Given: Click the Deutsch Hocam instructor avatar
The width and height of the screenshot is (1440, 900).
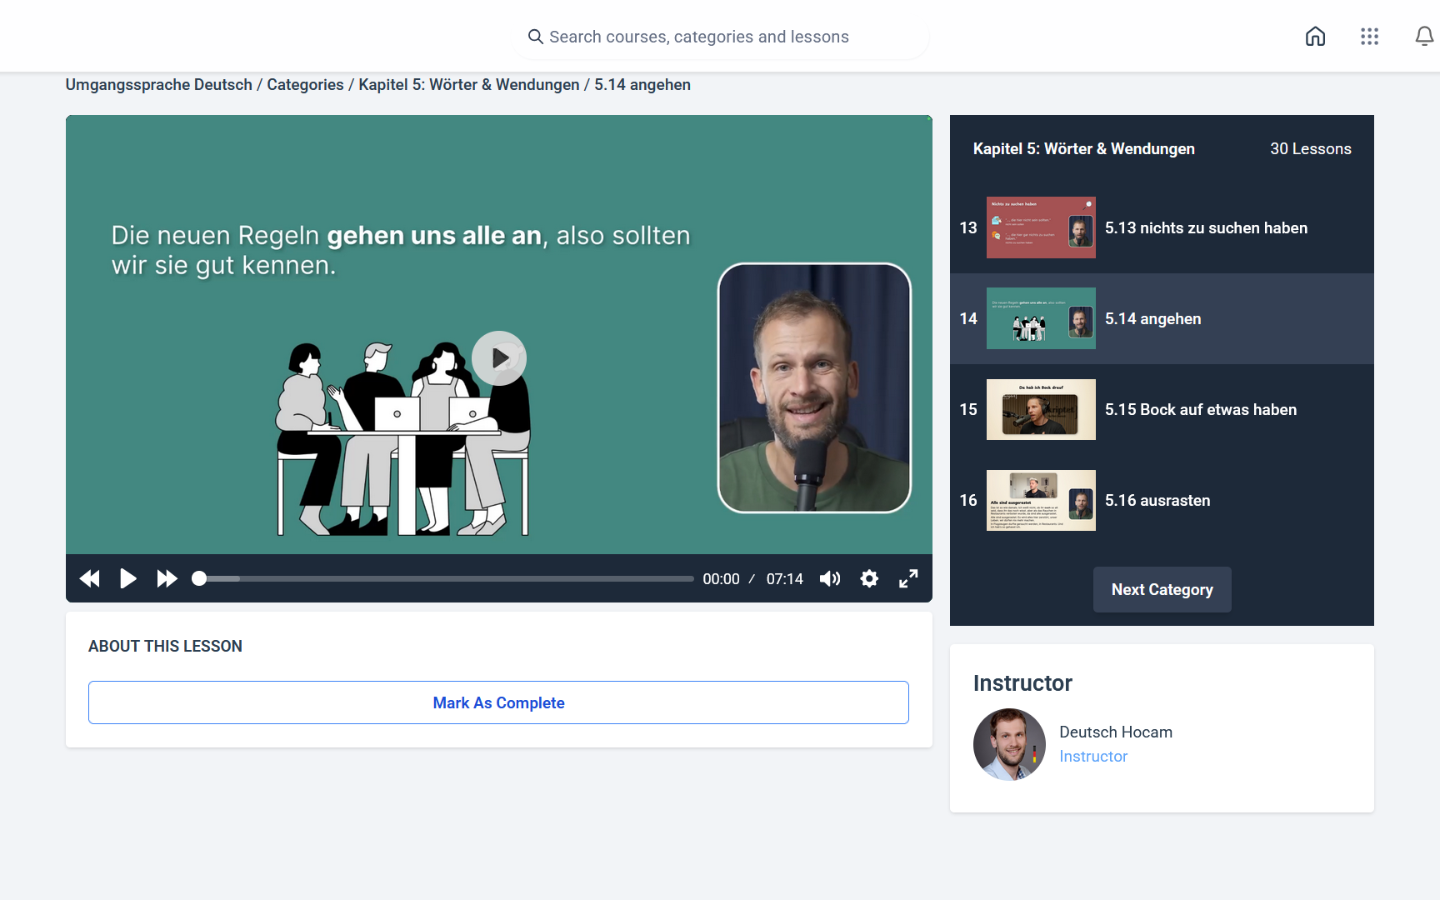Looking at the screenshot, I should pos(1009,744).
